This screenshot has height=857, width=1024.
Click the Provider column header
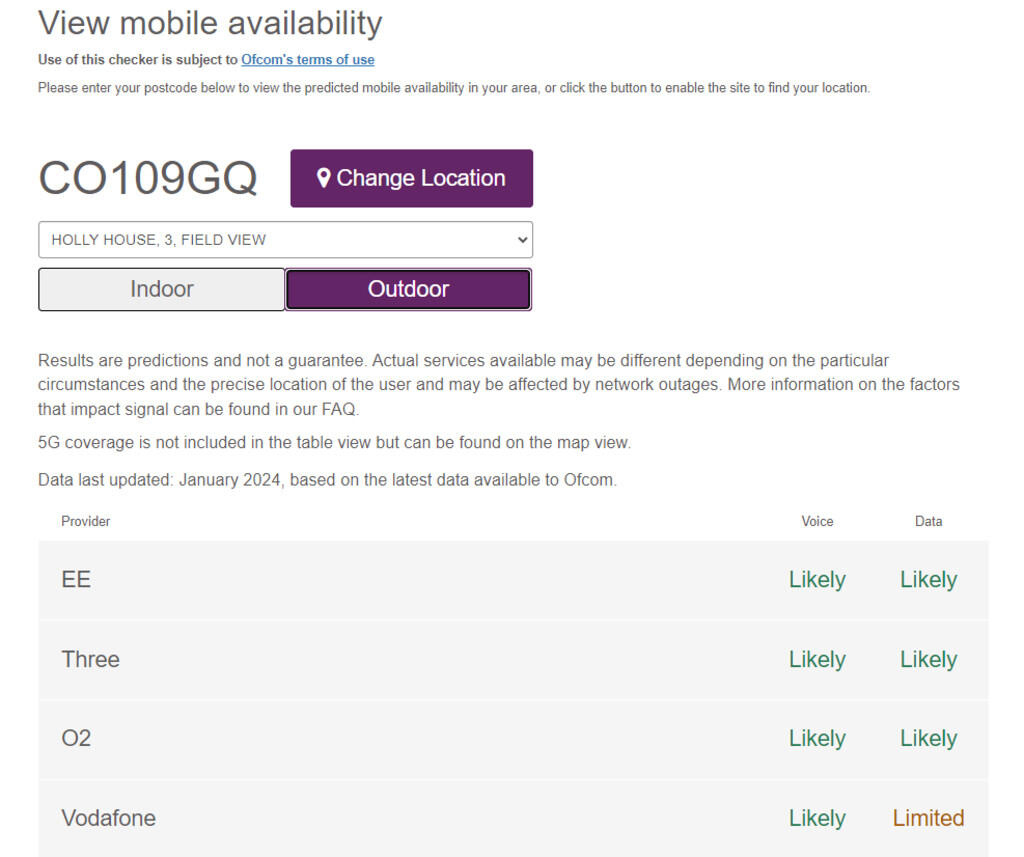86,521
